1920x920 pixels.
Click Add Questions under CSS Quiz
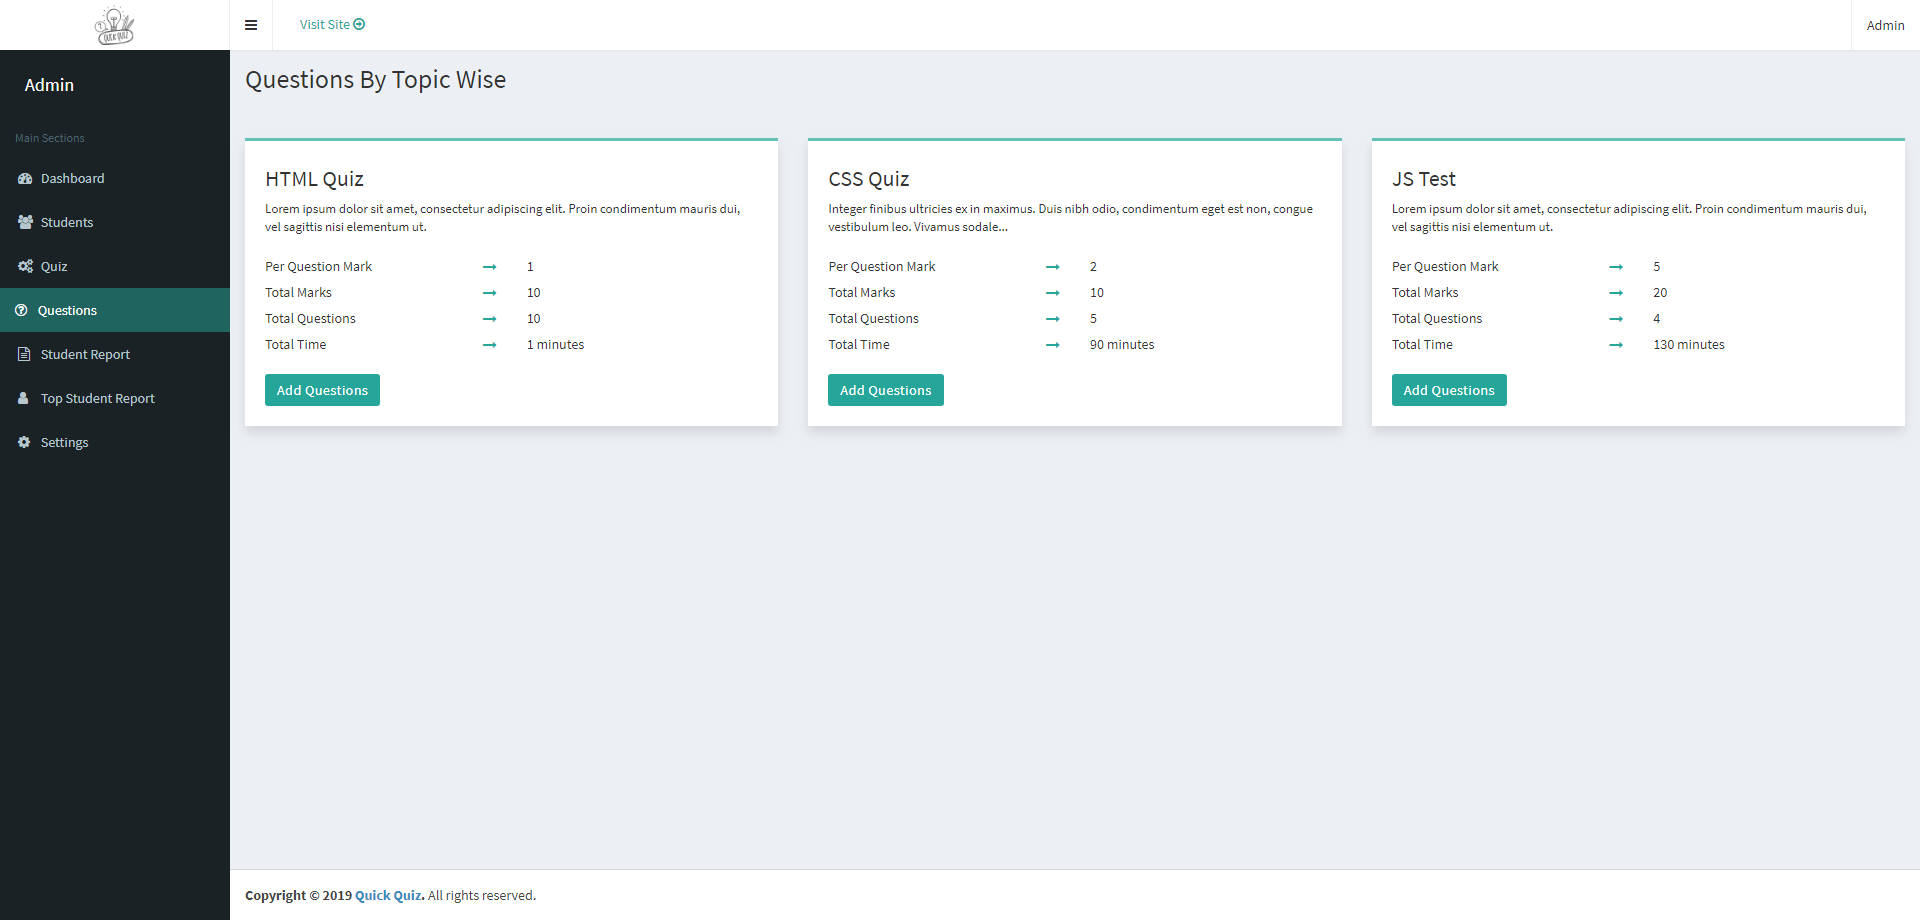pos(885,390)
